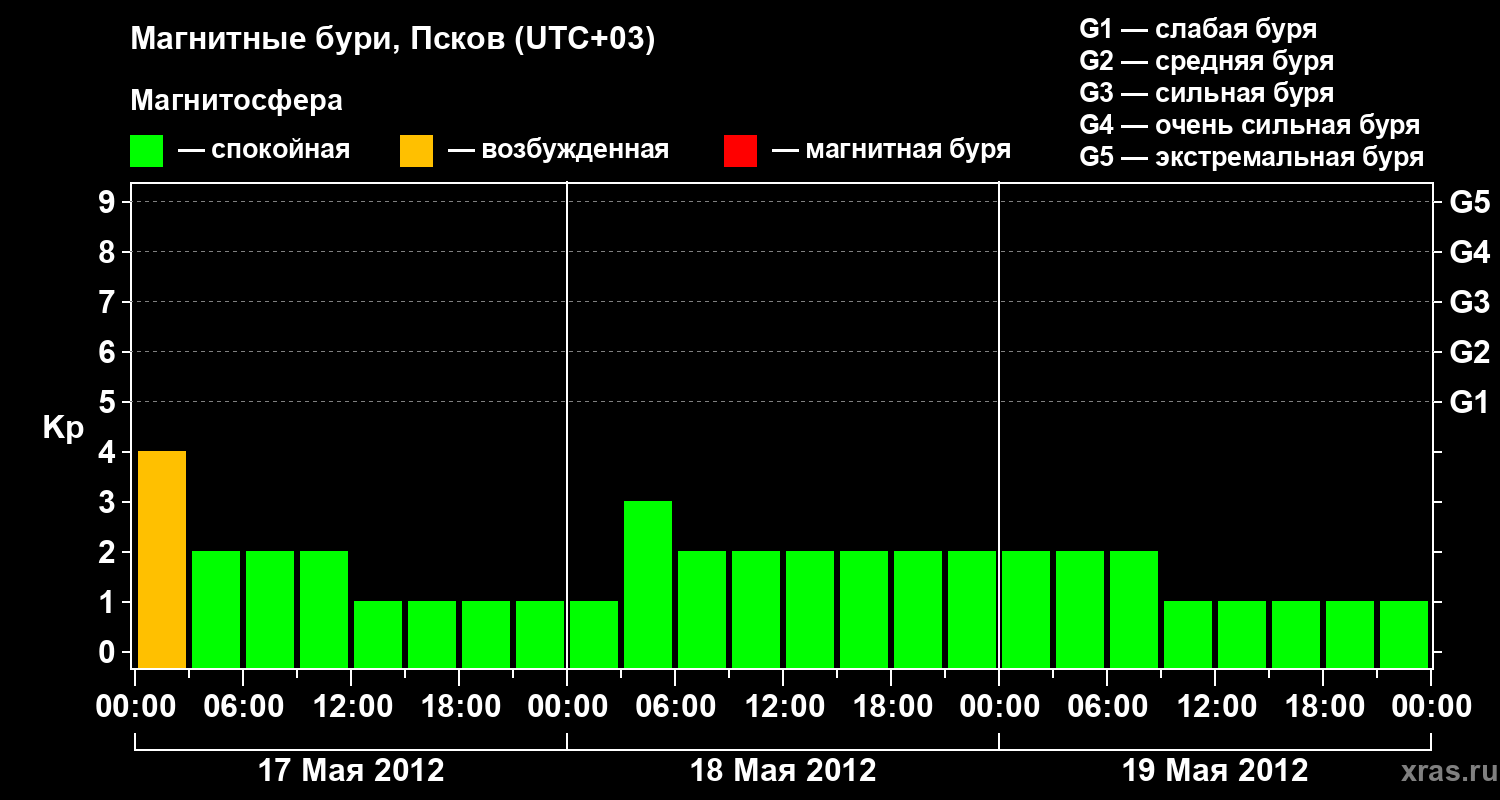Click the '— возбужденная' legend text
The height and width of the screenshot is (800, 1500).
point(558,150)
